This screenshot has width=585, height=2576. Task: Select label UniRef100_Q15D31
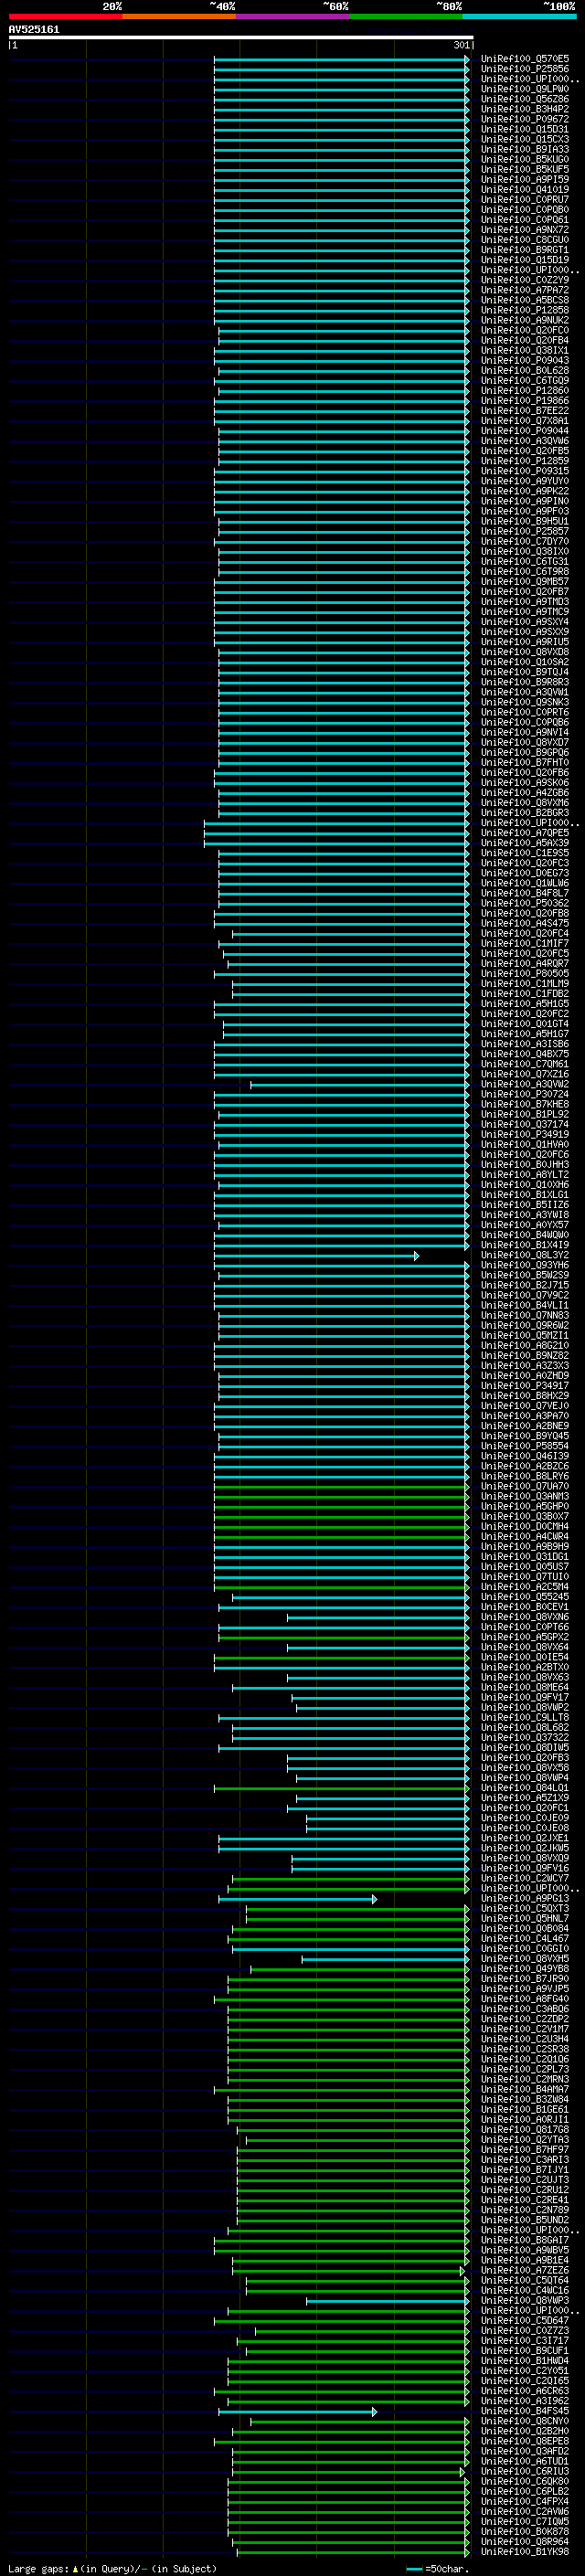pos(524,129)
